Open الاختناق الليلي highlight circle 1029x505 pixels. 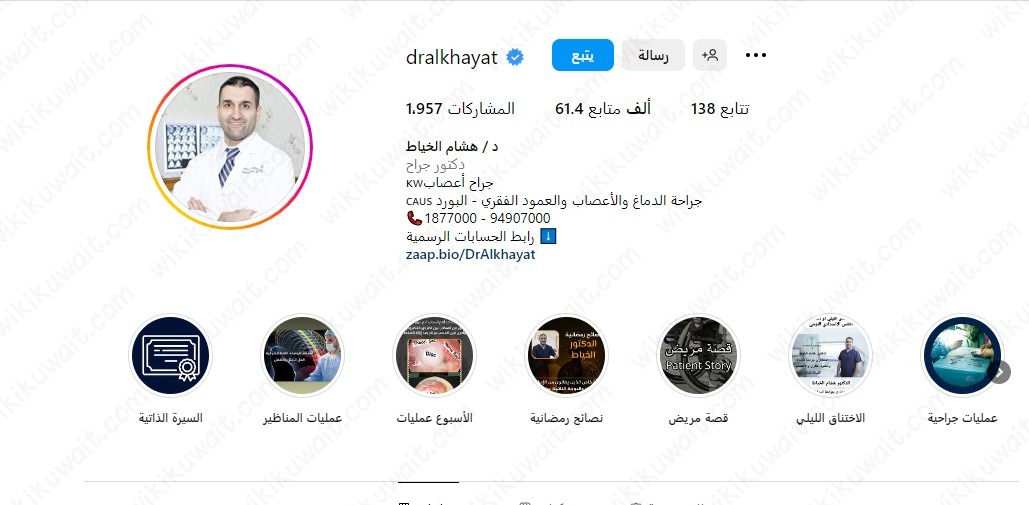(x=831, y=355)
